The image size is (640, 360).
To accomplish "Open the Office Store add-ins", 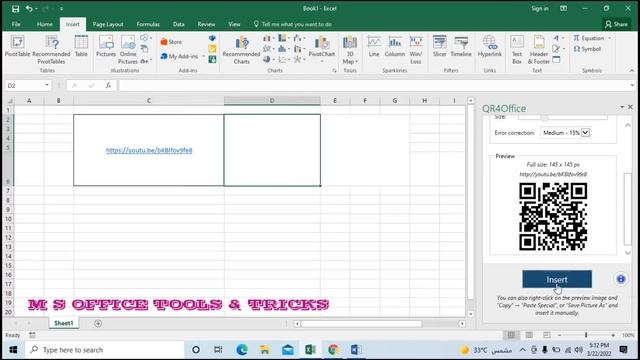I will click(x=171, y=42).
